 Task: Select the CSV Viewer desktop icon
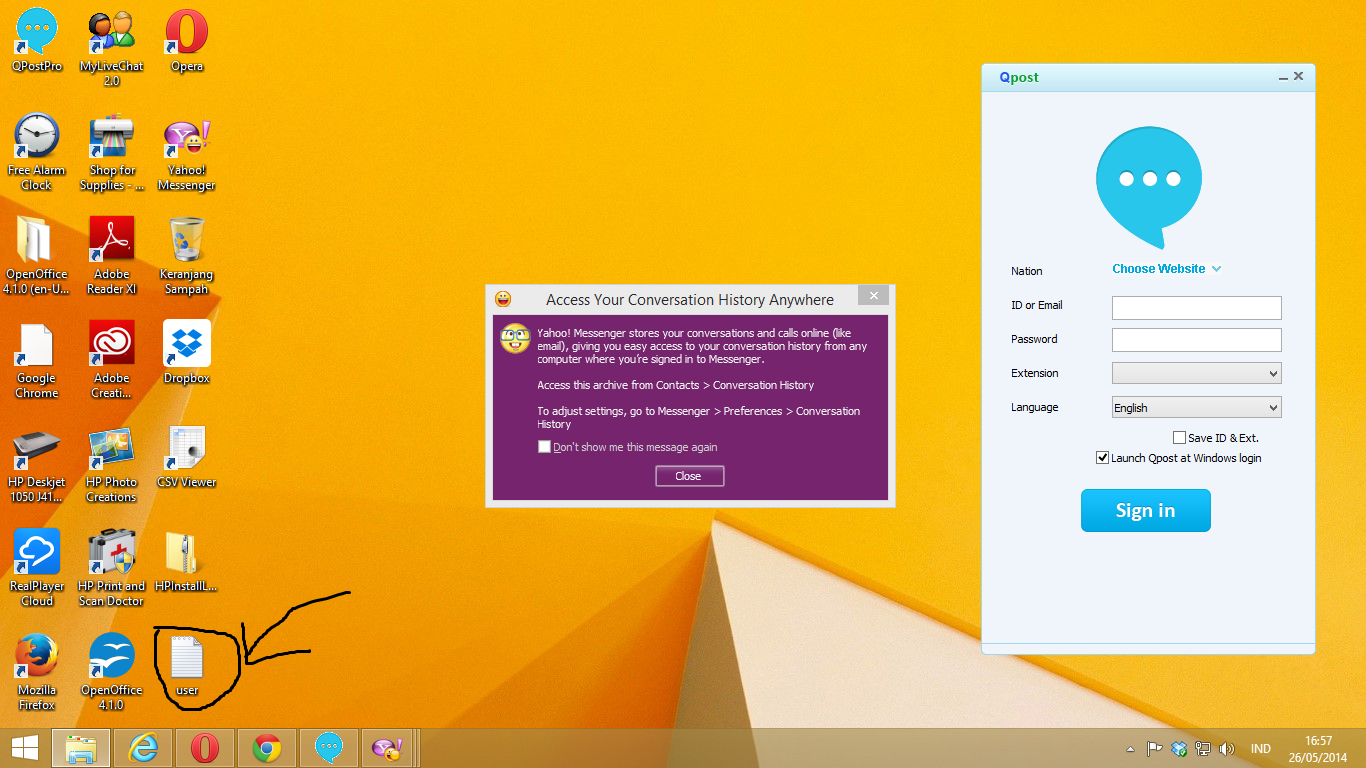pos(186,450)
